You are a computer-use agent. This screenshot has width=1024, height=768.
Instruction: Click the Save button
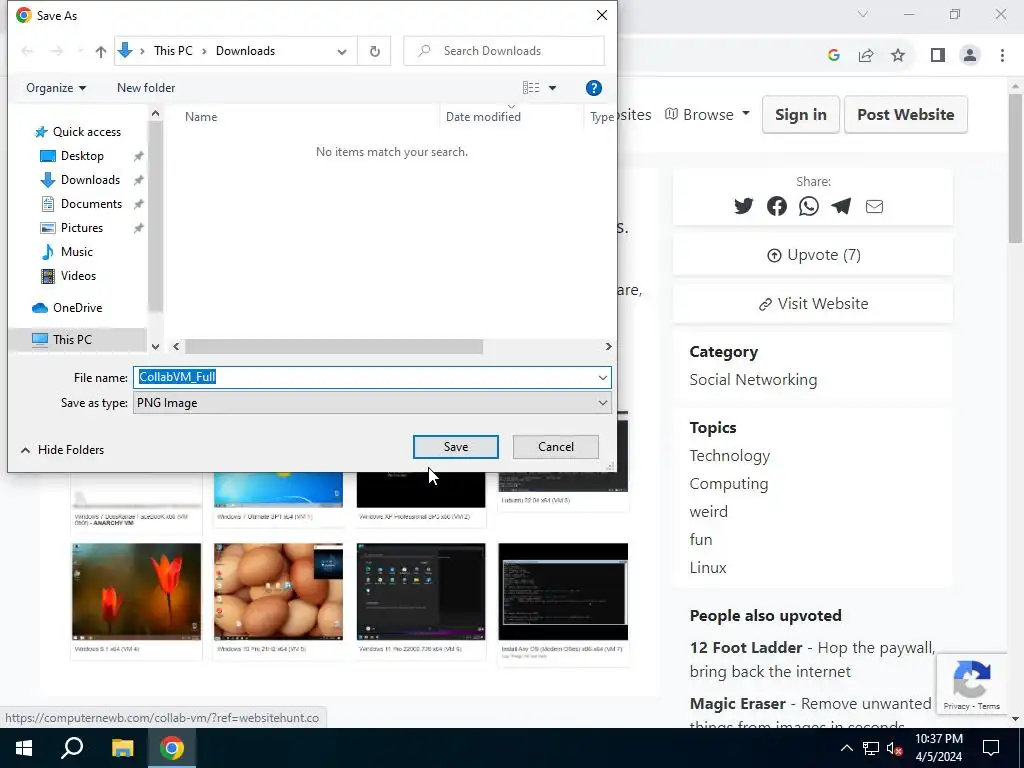tap(456, 447)
